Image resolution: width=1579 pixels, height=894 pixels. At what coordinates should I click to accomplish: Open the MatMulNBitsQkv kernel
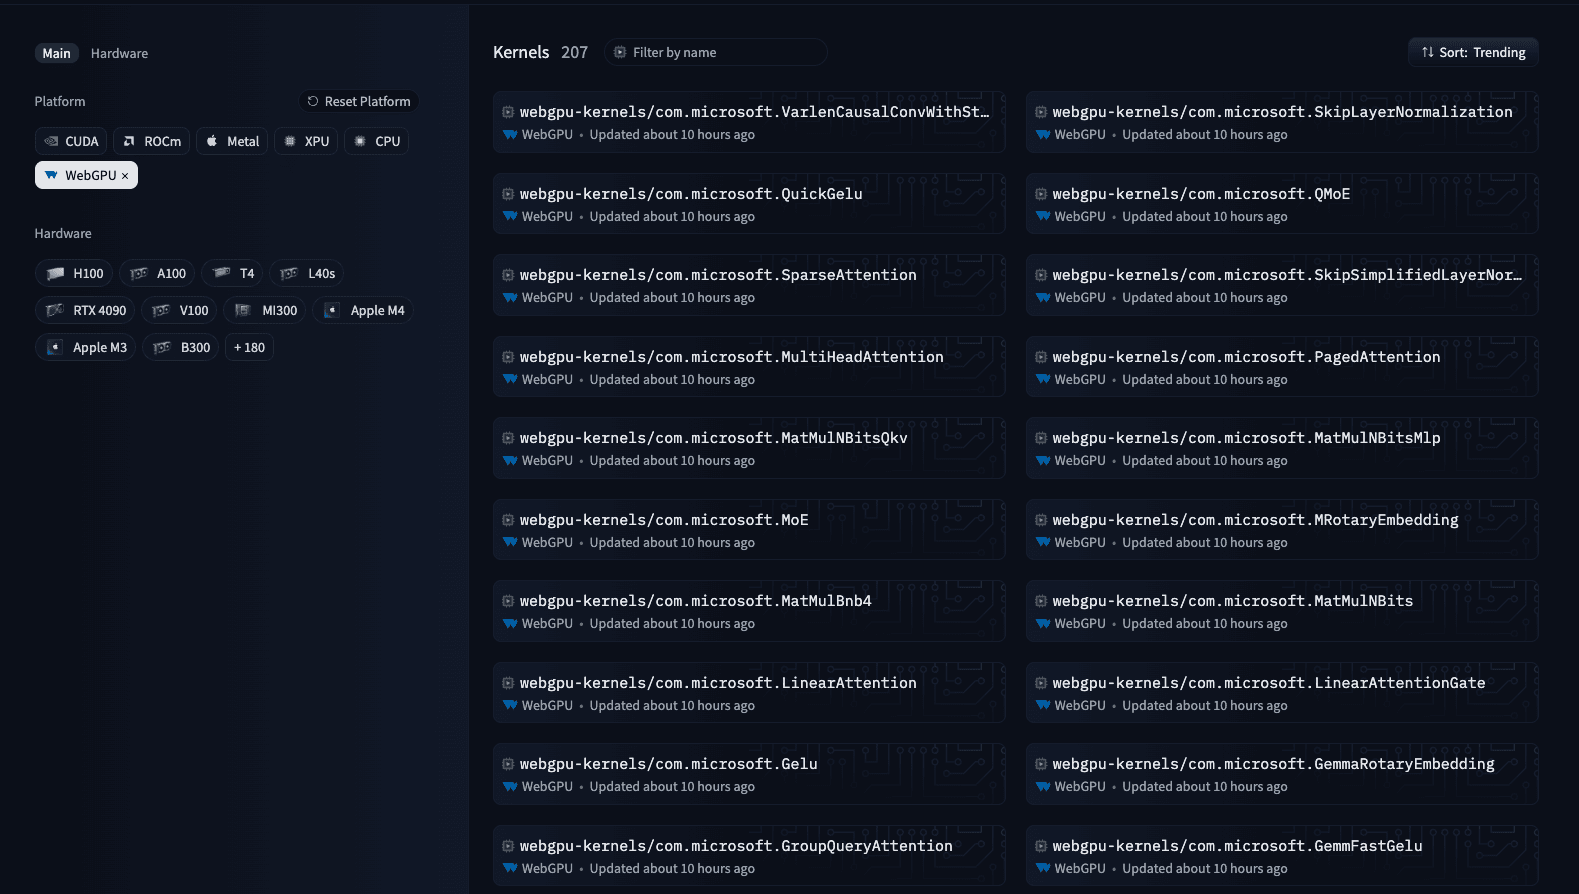[749, 448]
